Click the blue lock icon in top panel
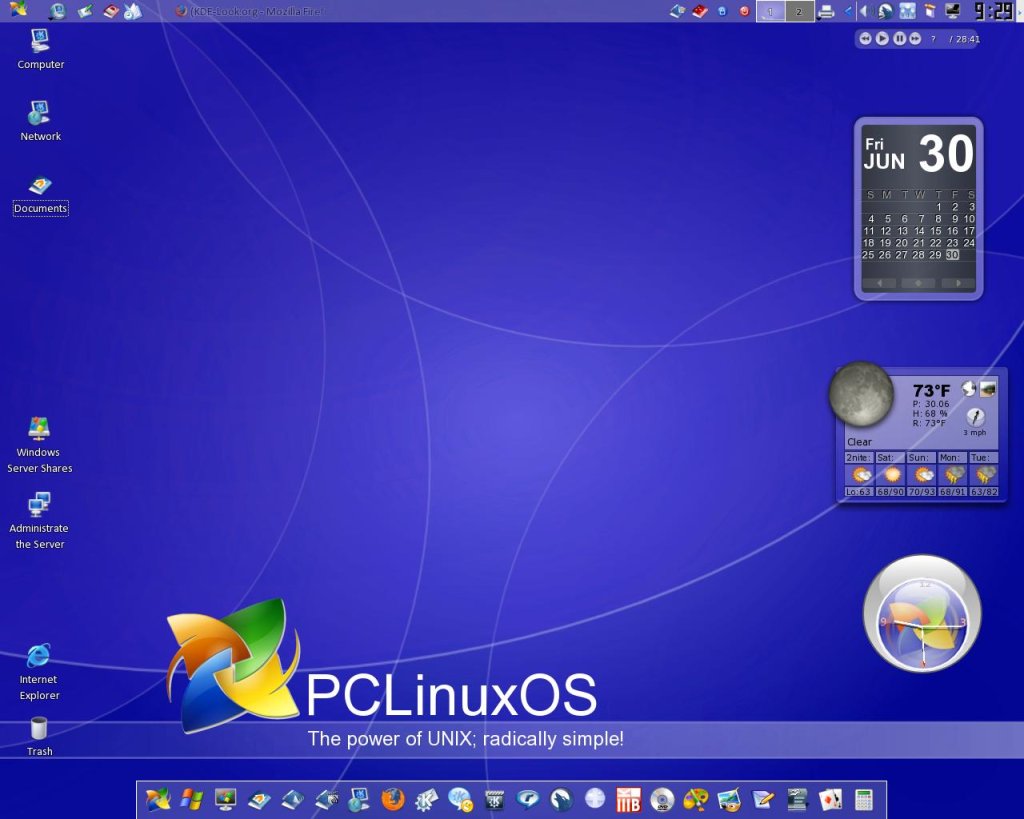Screen dimensions: 1024x819 coord(722,11)
